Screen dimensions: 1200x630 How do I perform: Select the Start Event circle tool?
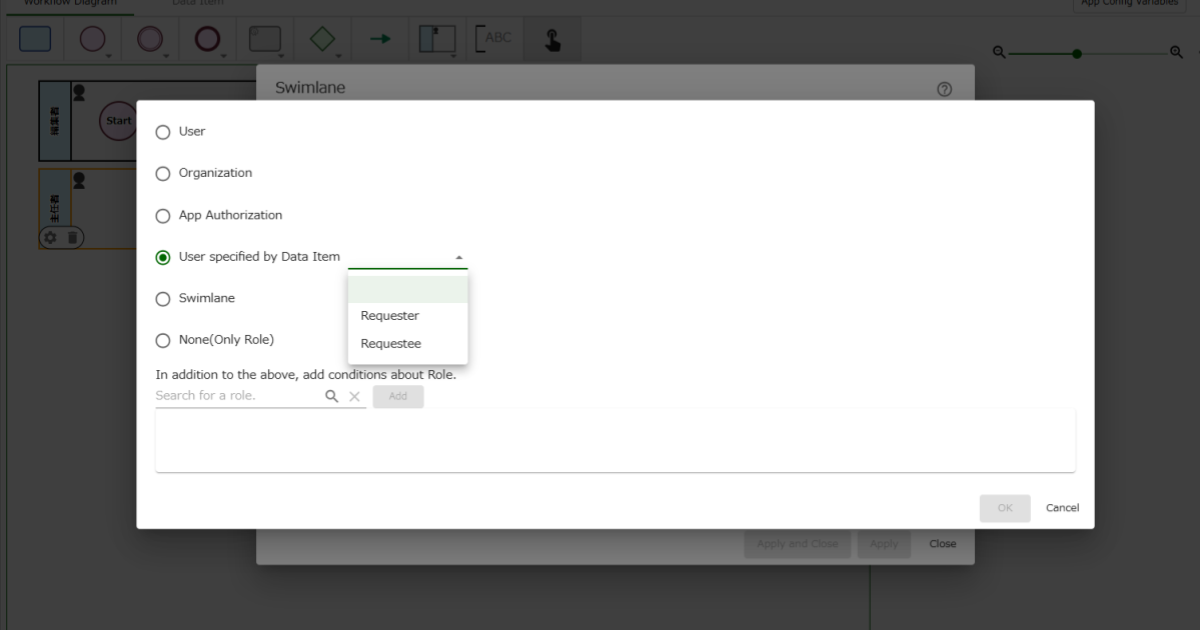tap(92, 39)
